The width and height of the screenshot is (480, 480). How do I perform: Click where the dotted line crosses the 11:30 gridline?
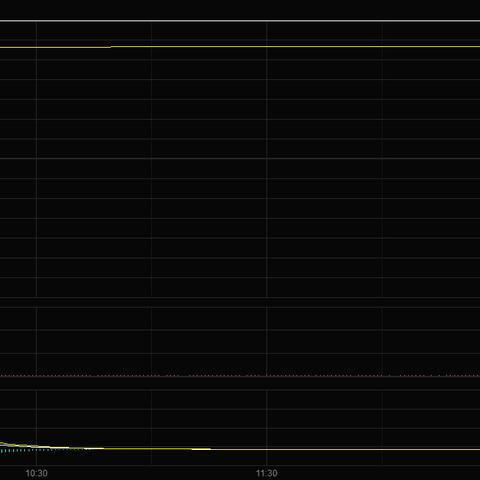click(x=267, y=376)
